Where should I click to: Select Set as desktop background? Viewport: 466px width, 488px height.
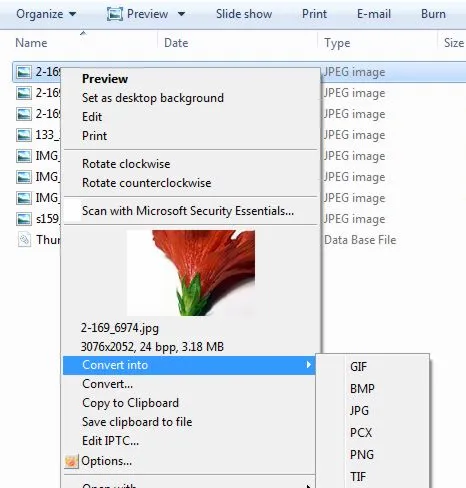click(x=153, y=98)
